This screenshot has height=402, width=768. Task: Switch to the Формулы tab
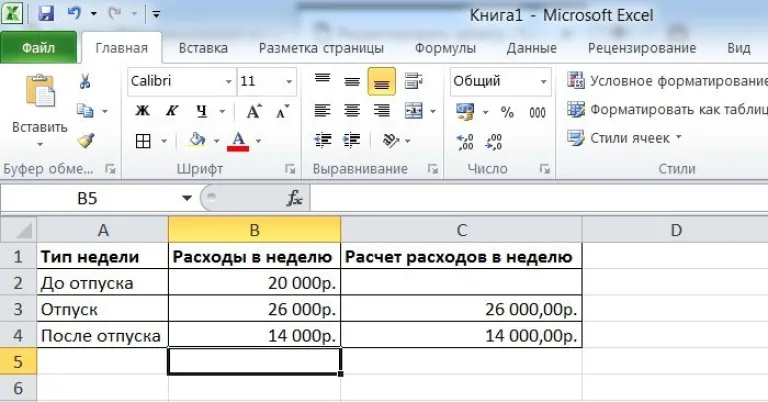(x=445, y=48)
